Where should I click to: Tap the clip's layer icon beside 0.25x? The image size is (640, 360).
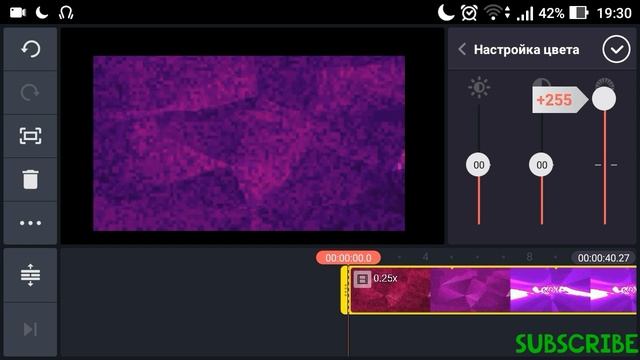(362, 279)
